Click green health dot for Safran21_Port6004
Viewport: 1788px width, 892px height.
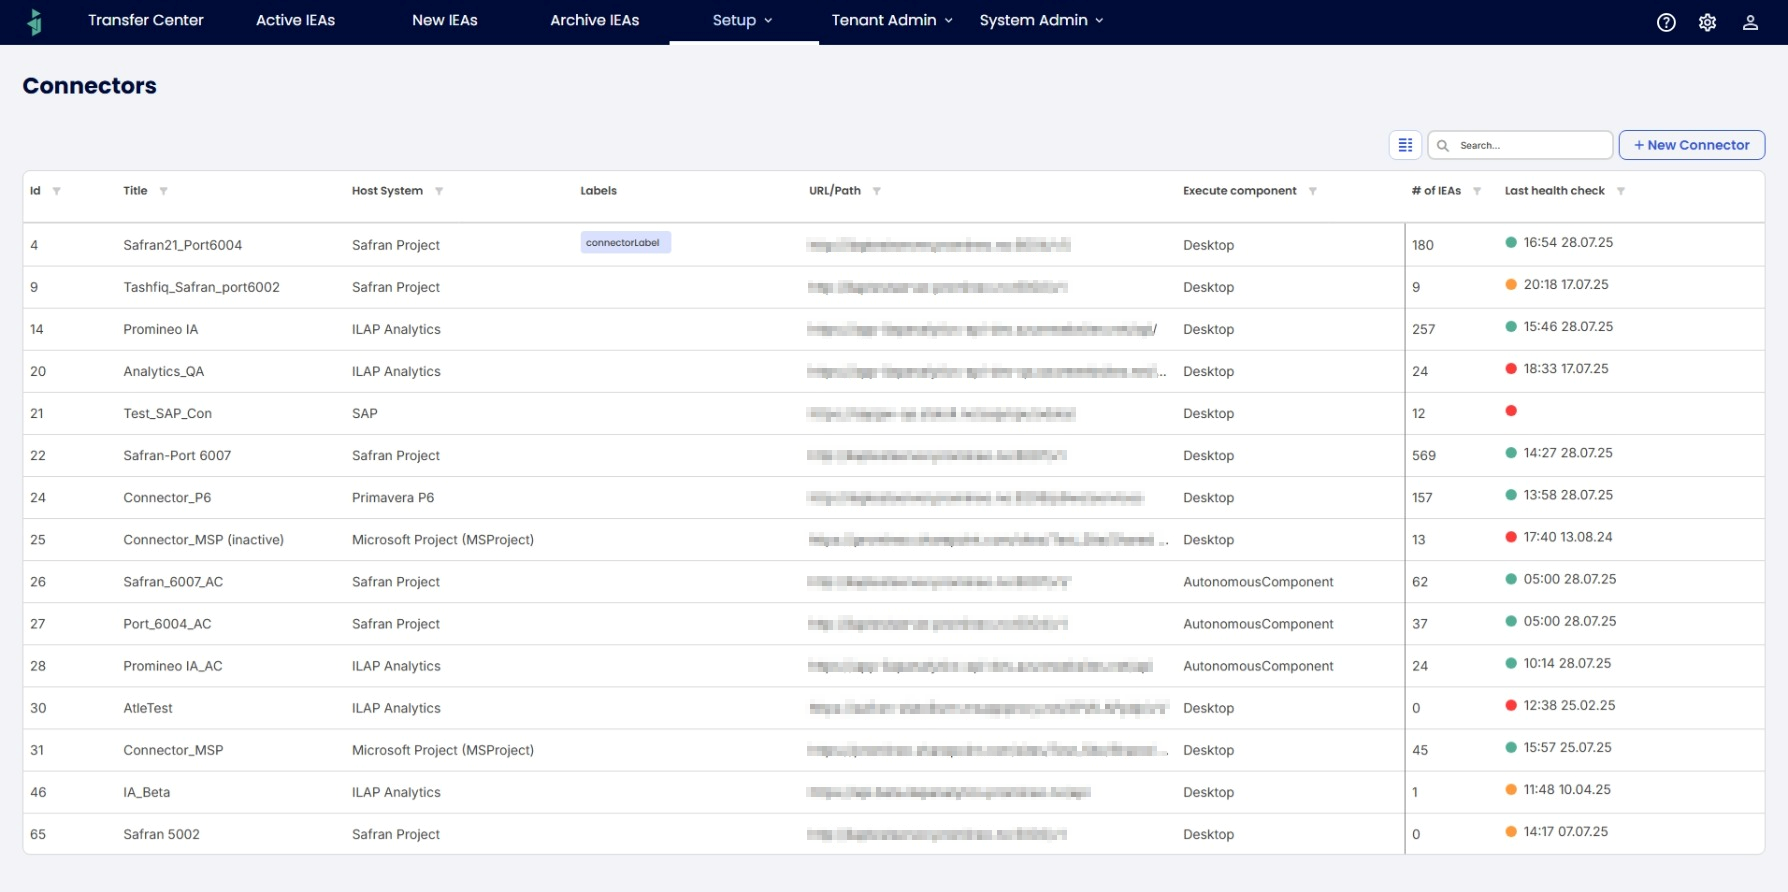click(x=1511, y=242)
